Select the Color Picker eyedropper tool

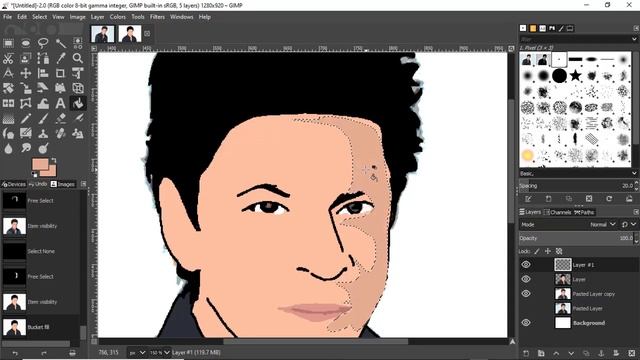coord(60,58)
